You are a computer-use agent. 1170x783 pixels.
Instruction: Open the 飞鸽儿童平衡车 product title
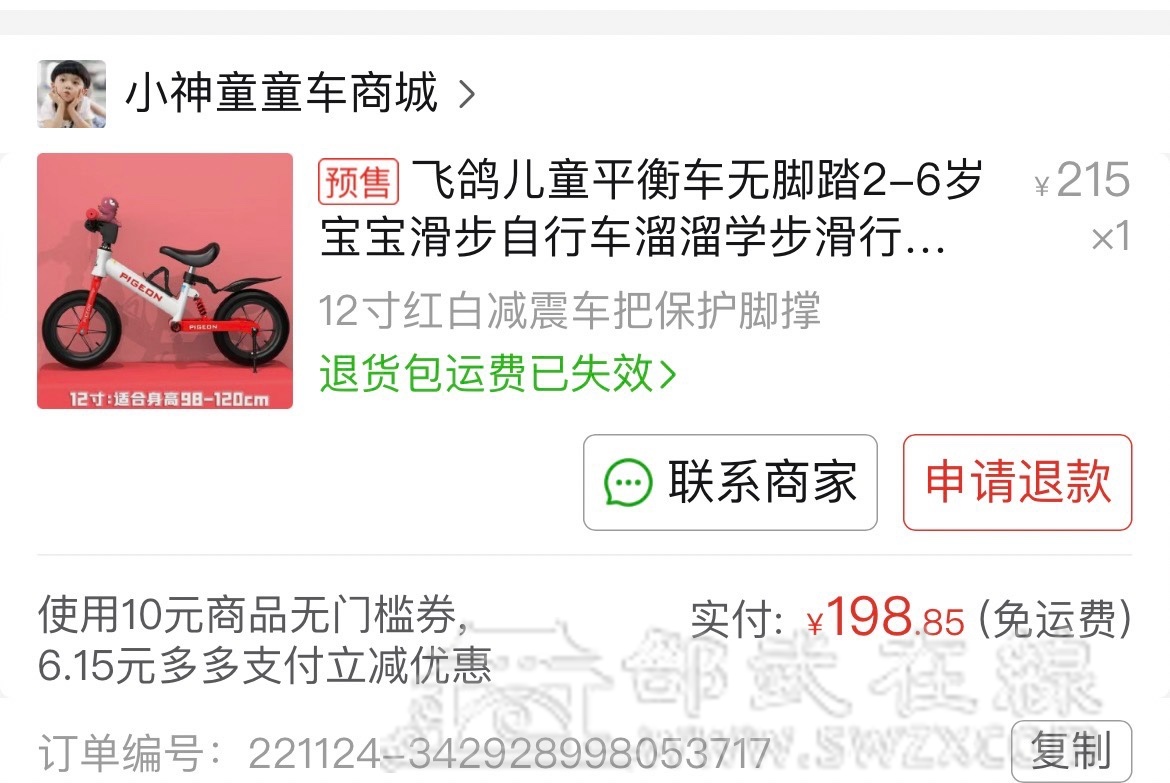651,208
